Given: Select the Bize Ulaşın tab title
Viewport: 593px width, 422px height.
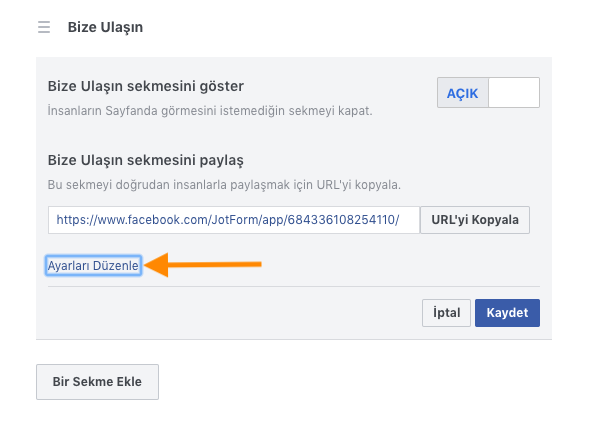Looking at the screenshot, I should coord(105,27).
